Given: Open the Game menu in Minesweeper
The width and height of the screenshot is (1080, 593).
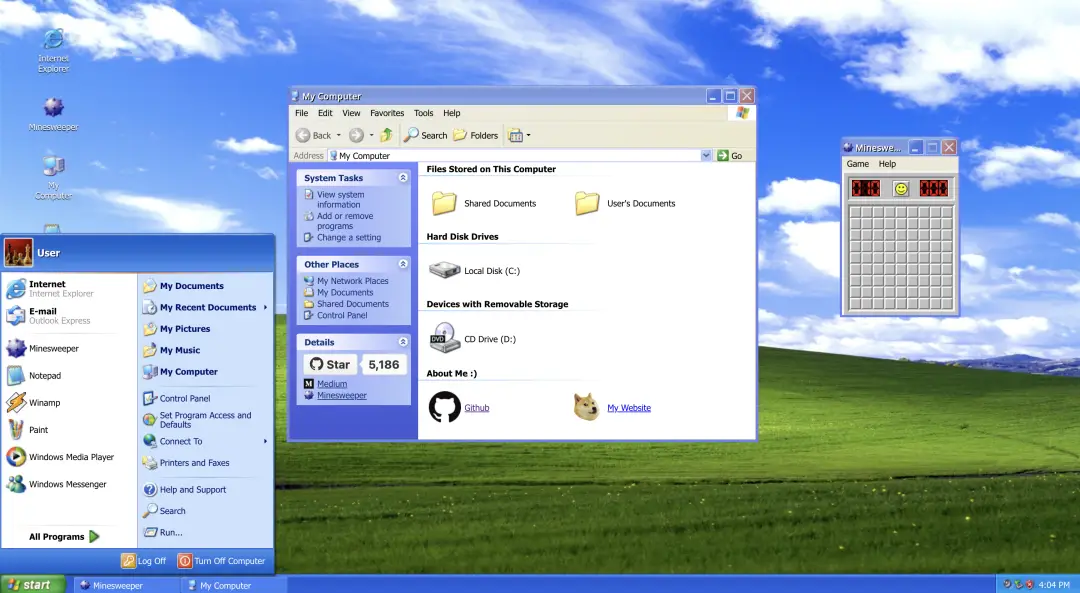Looking at the screenshot, I should [x=857, y=164].
